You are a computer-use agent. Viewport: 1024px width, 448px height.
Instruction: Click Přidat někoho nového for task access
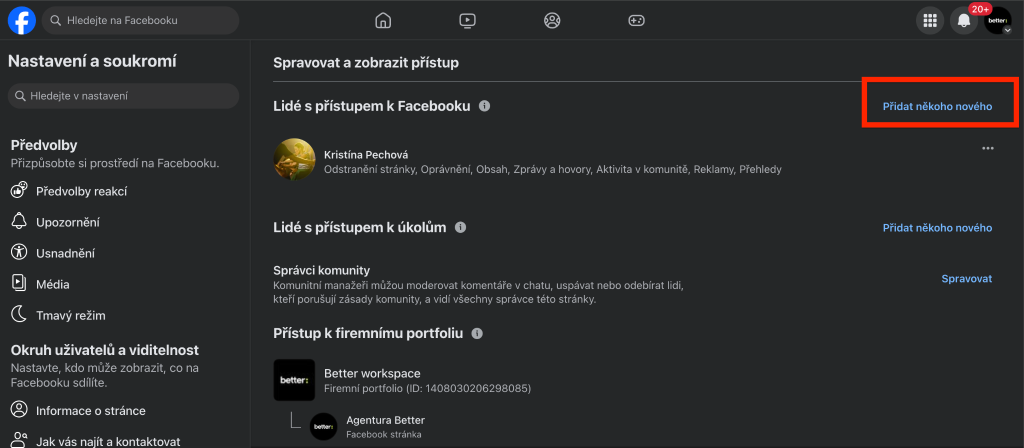pos(937,228)
